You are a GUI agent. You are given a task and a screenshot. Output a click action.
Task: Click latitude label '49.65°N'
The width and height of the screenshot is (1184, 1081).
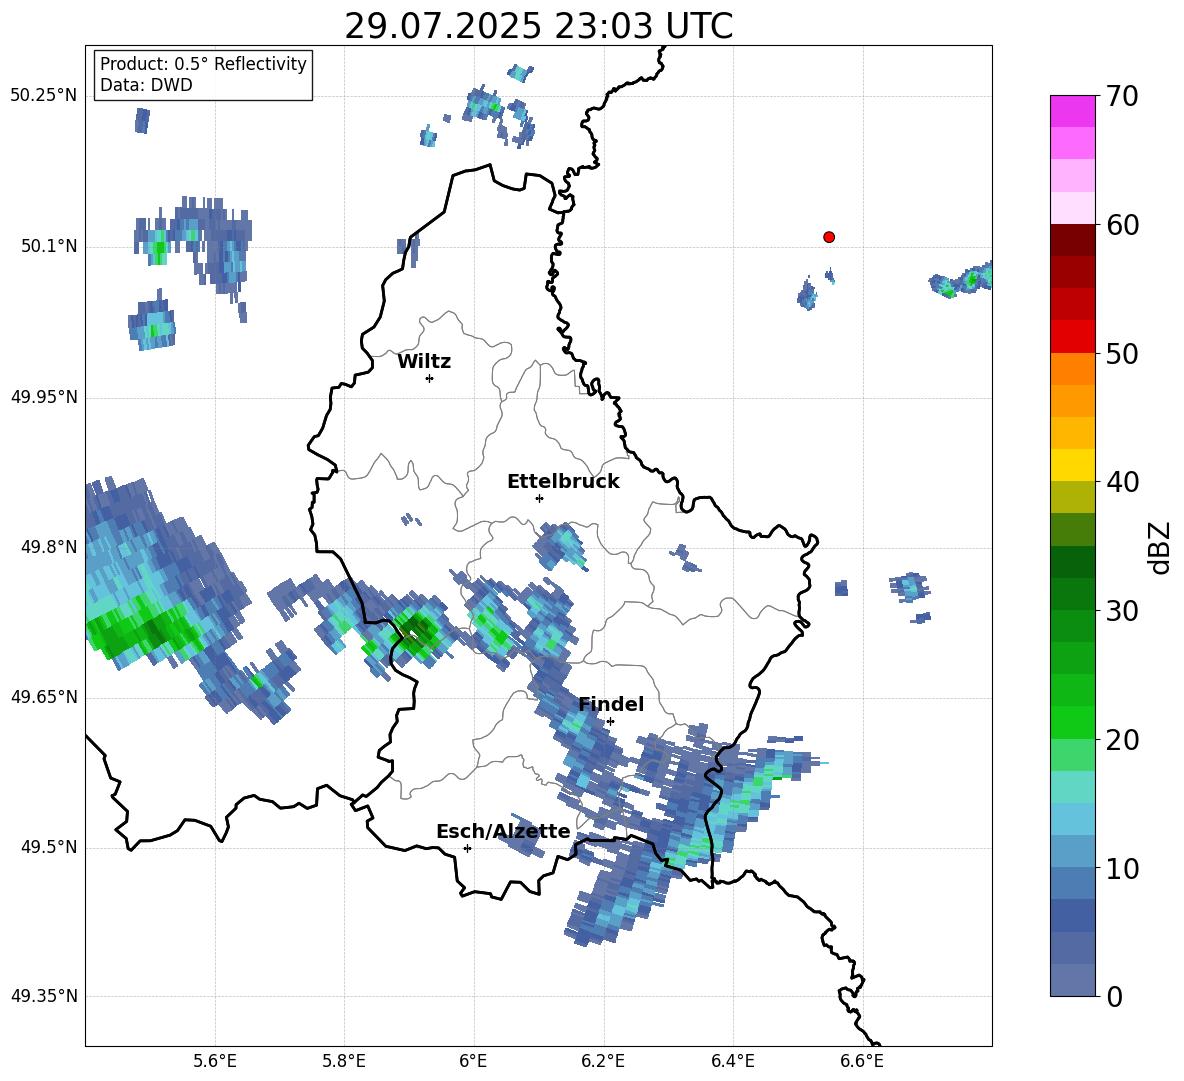tap(44, 697)
